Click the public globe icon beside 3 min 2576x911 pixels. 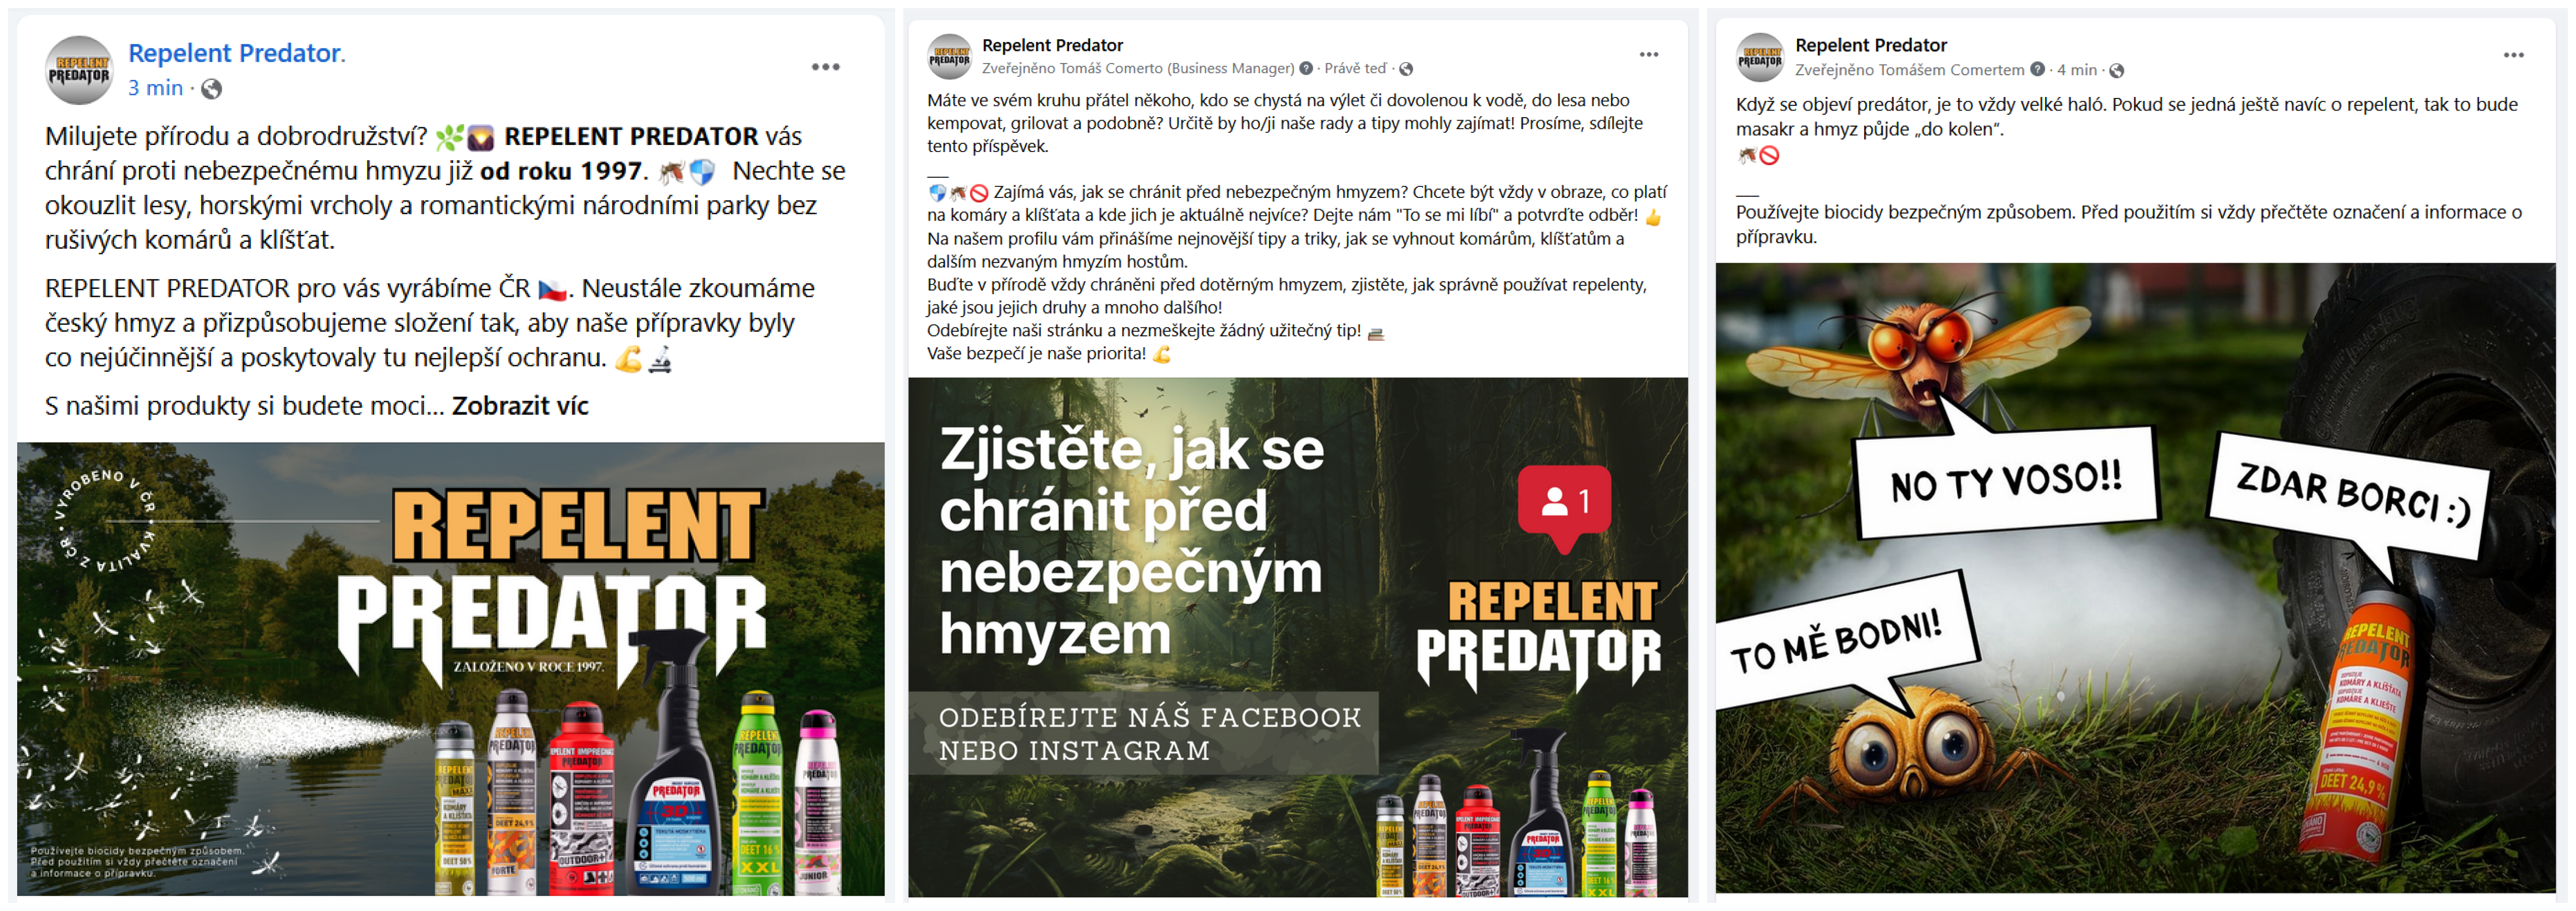[x=211, y=89]
